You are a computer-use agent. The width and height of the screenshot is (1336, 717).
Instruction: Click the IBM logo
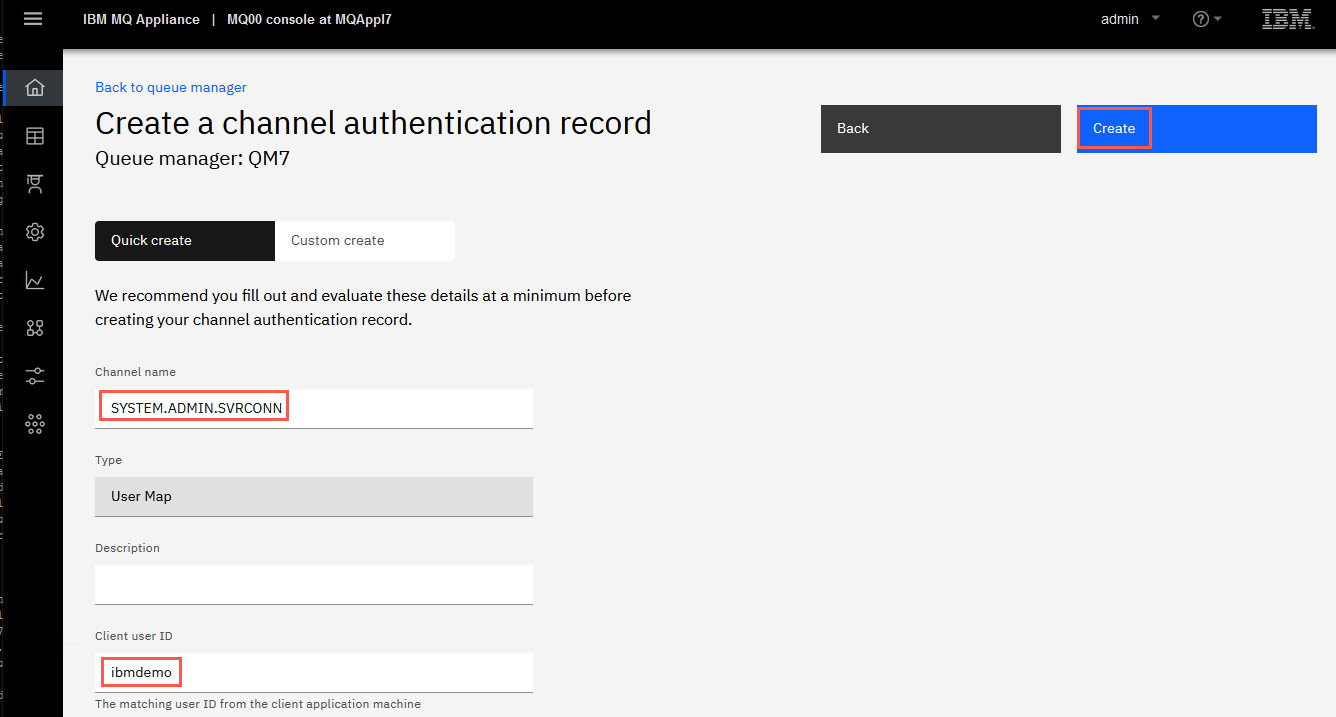click(1288, 19)
